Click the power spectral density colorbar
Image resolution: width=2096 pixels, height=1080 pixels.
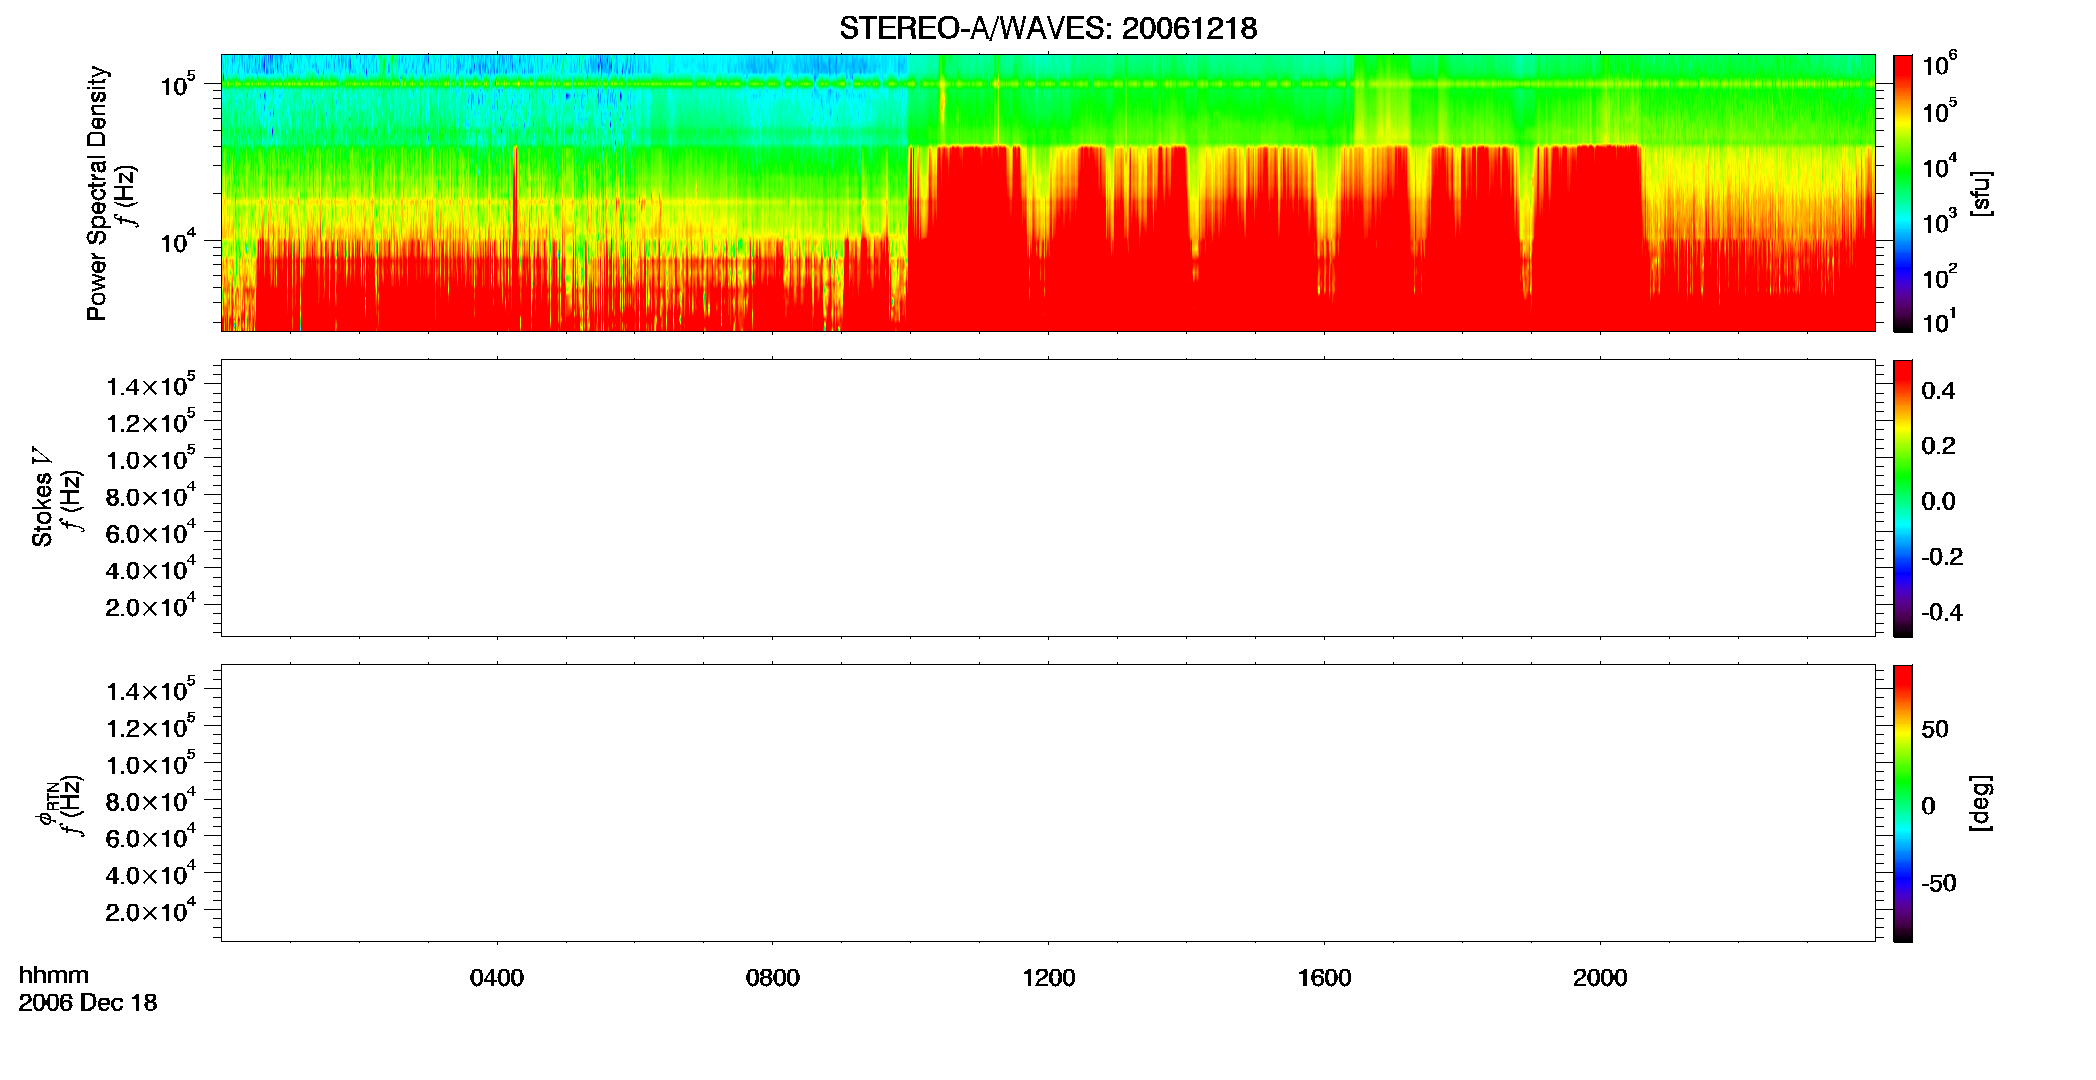pyautogui.click(x=1903, y=193)
